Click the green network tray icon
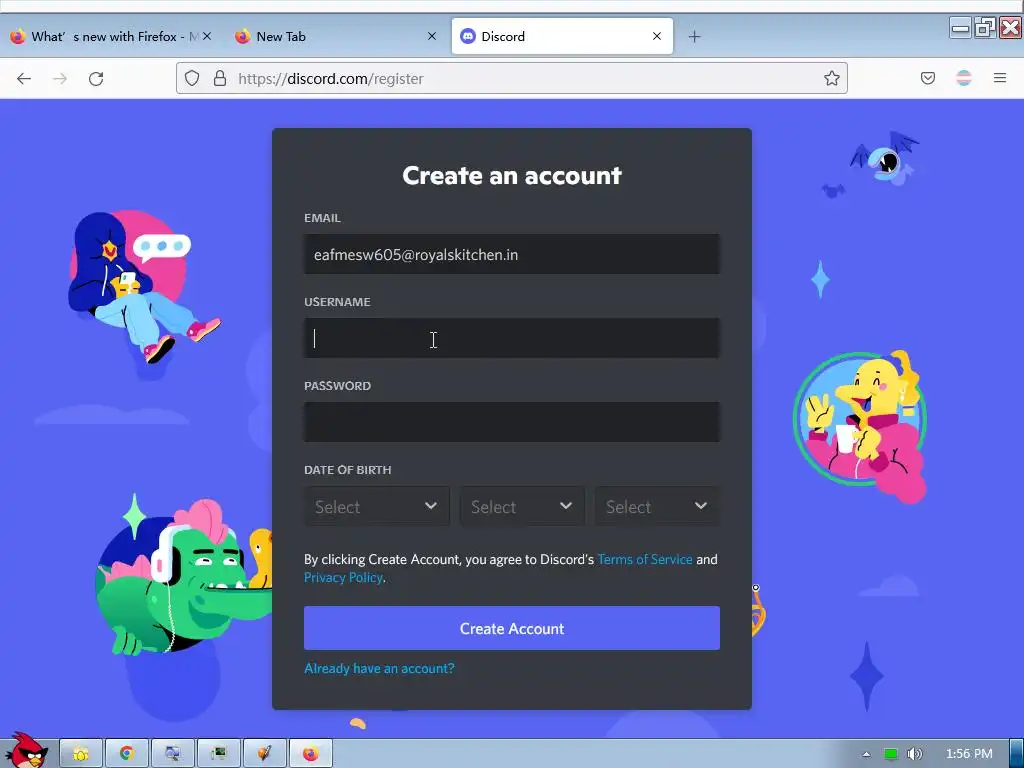This screenshot has height=768, width=1024. (x=891, y=754)
